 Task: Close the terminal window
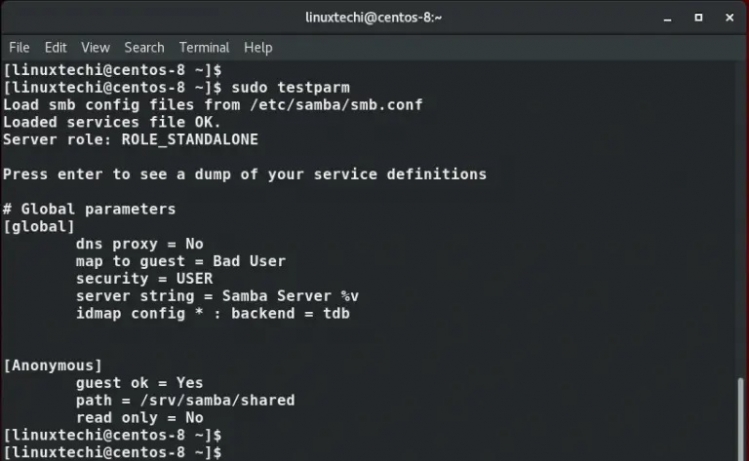[730, 18]
